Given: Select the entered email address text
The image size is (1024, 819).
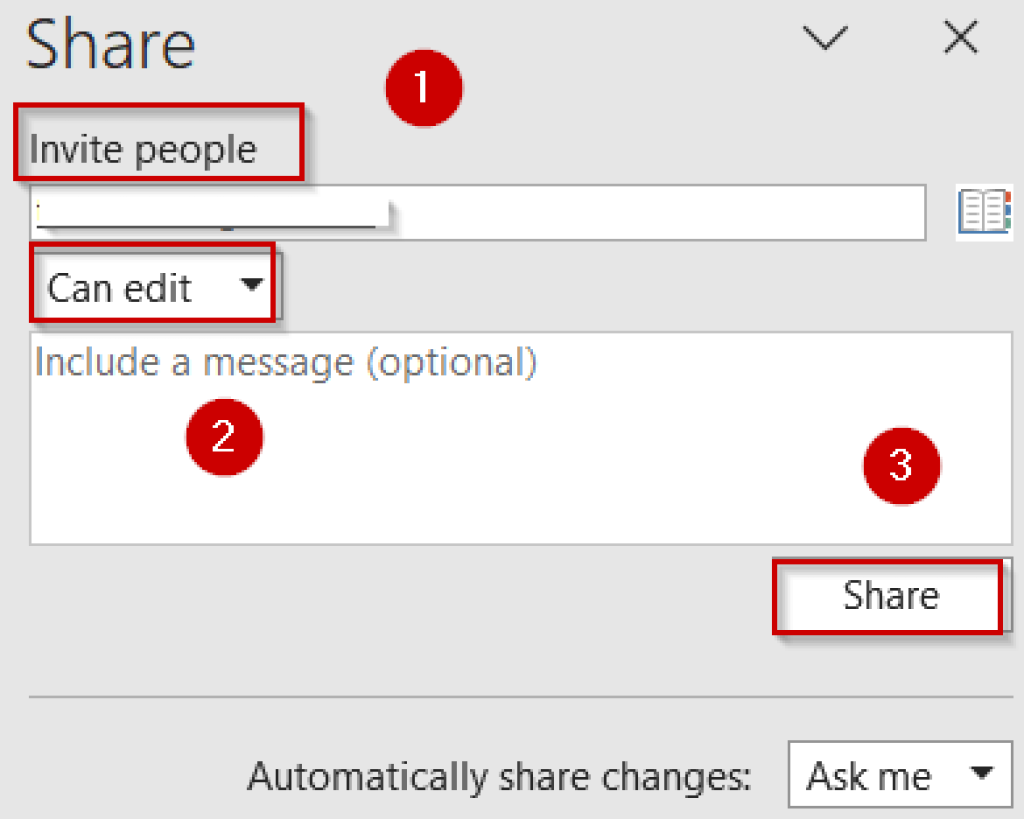Looking at the screenshot, I should point(210,213).
